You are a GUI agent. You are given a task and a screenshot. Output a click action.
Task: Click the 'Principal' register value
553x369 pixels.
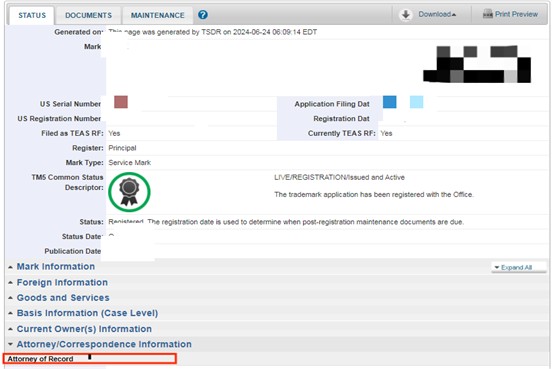[122, 148]
